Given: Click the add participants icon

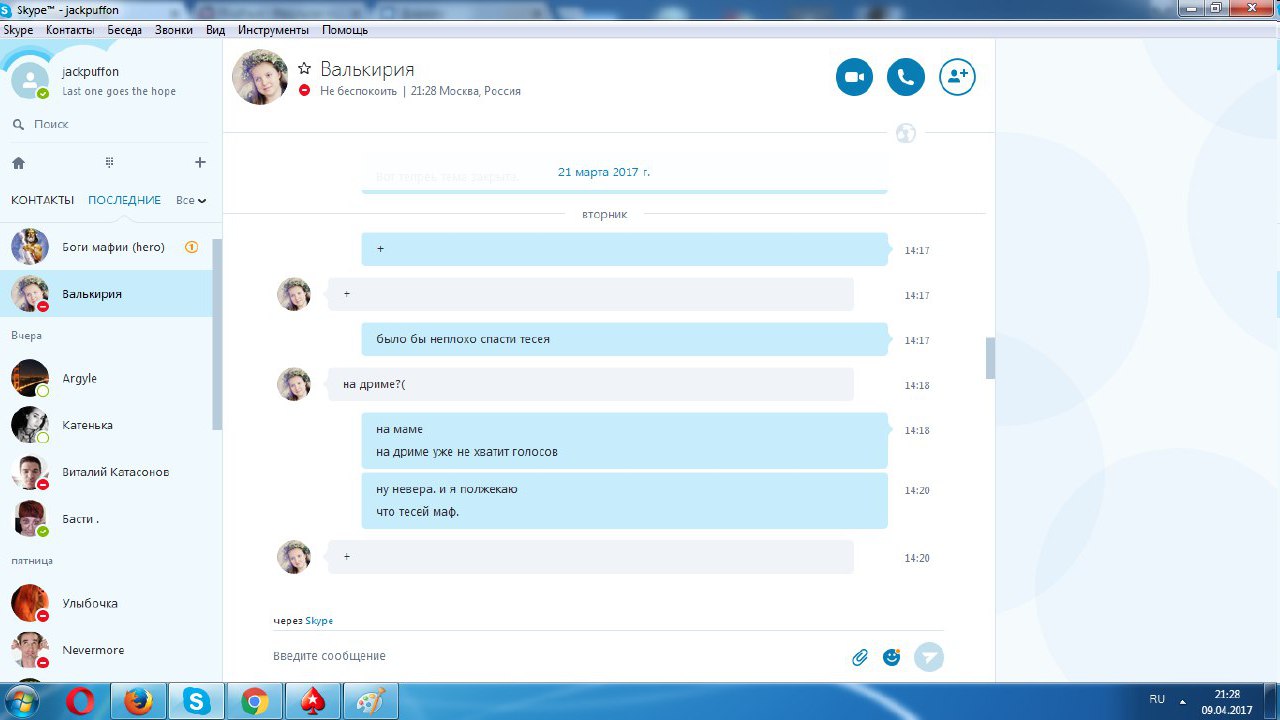Looking at the screenshot, I should pyautogui.click(x=957, y=77).
